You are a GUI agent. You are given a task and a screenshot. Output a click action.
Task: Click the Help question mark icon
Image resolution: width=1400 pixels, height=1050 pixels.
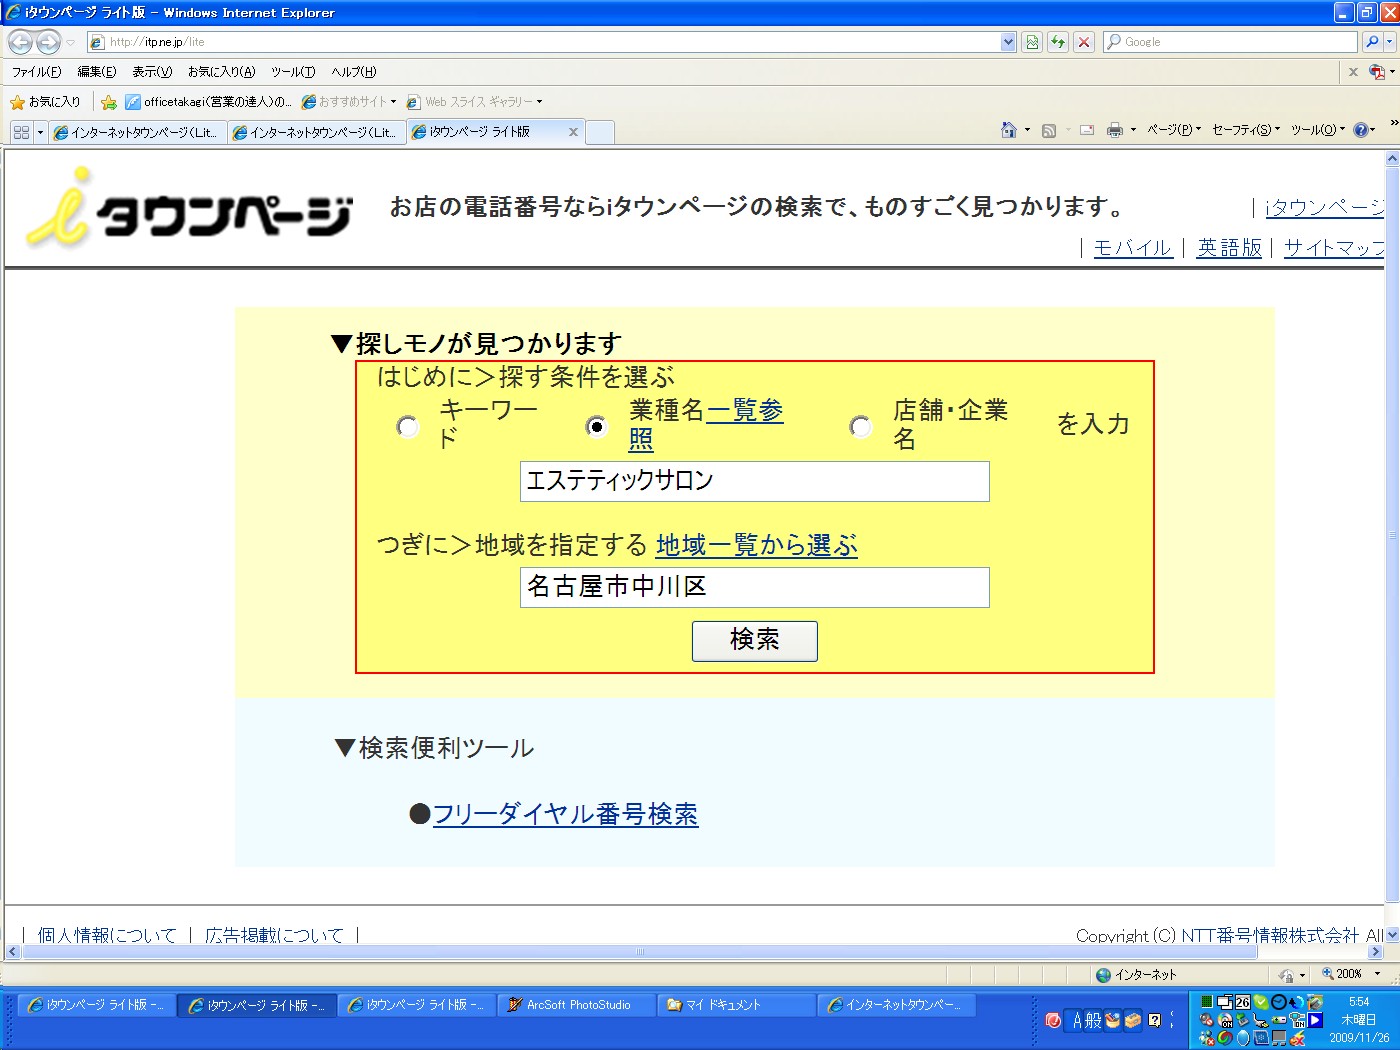click(x=1361, y=130)
